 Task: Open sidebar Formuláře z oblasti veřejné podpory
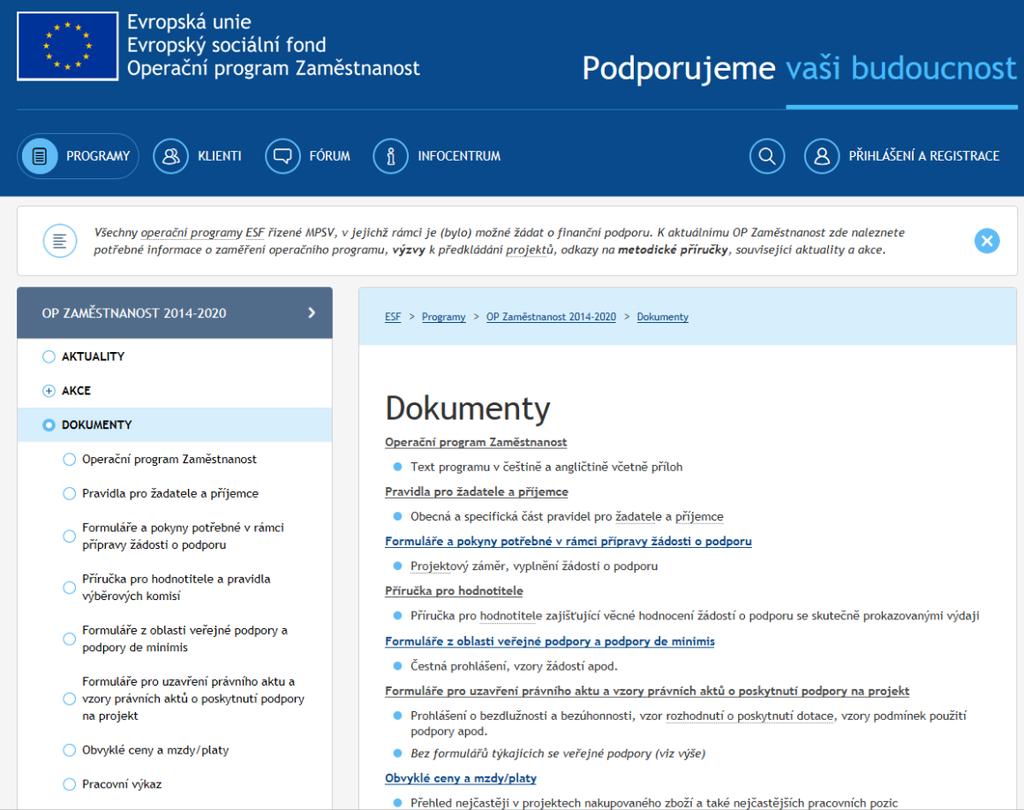click(x=185, y=639)
